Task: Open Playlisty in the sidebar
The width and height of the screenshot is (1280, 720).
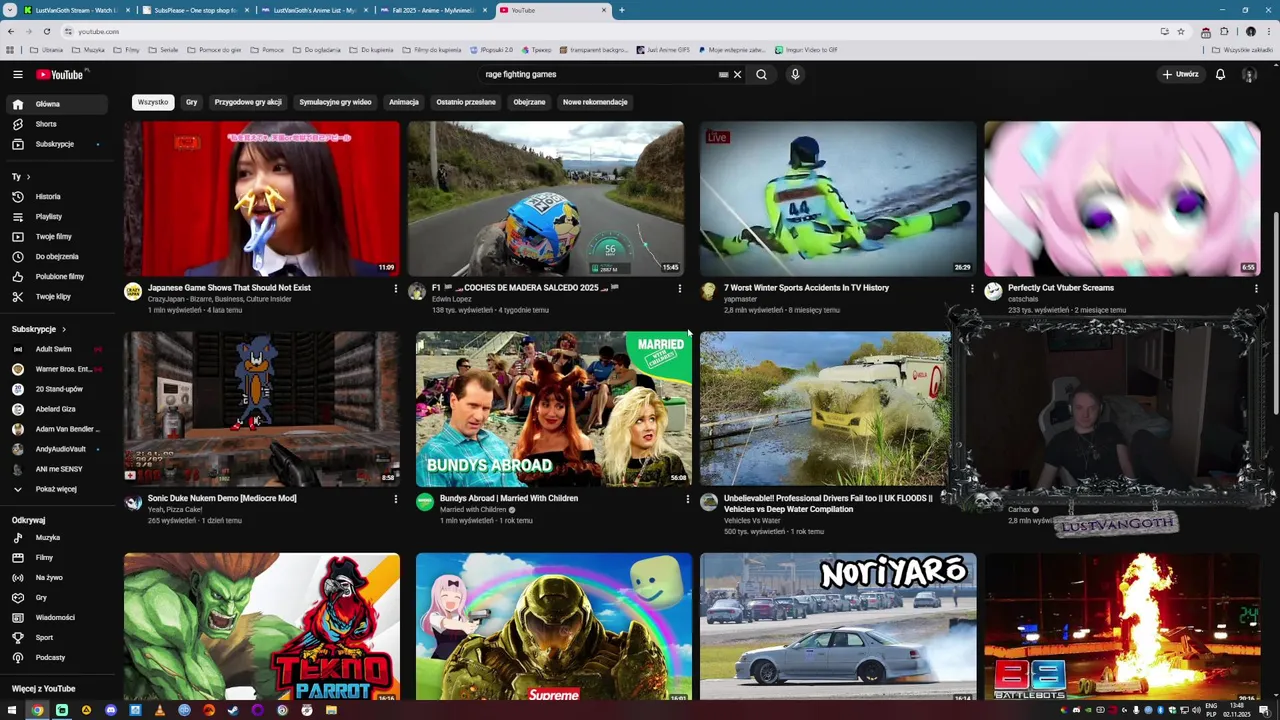Action: (56, 217)
